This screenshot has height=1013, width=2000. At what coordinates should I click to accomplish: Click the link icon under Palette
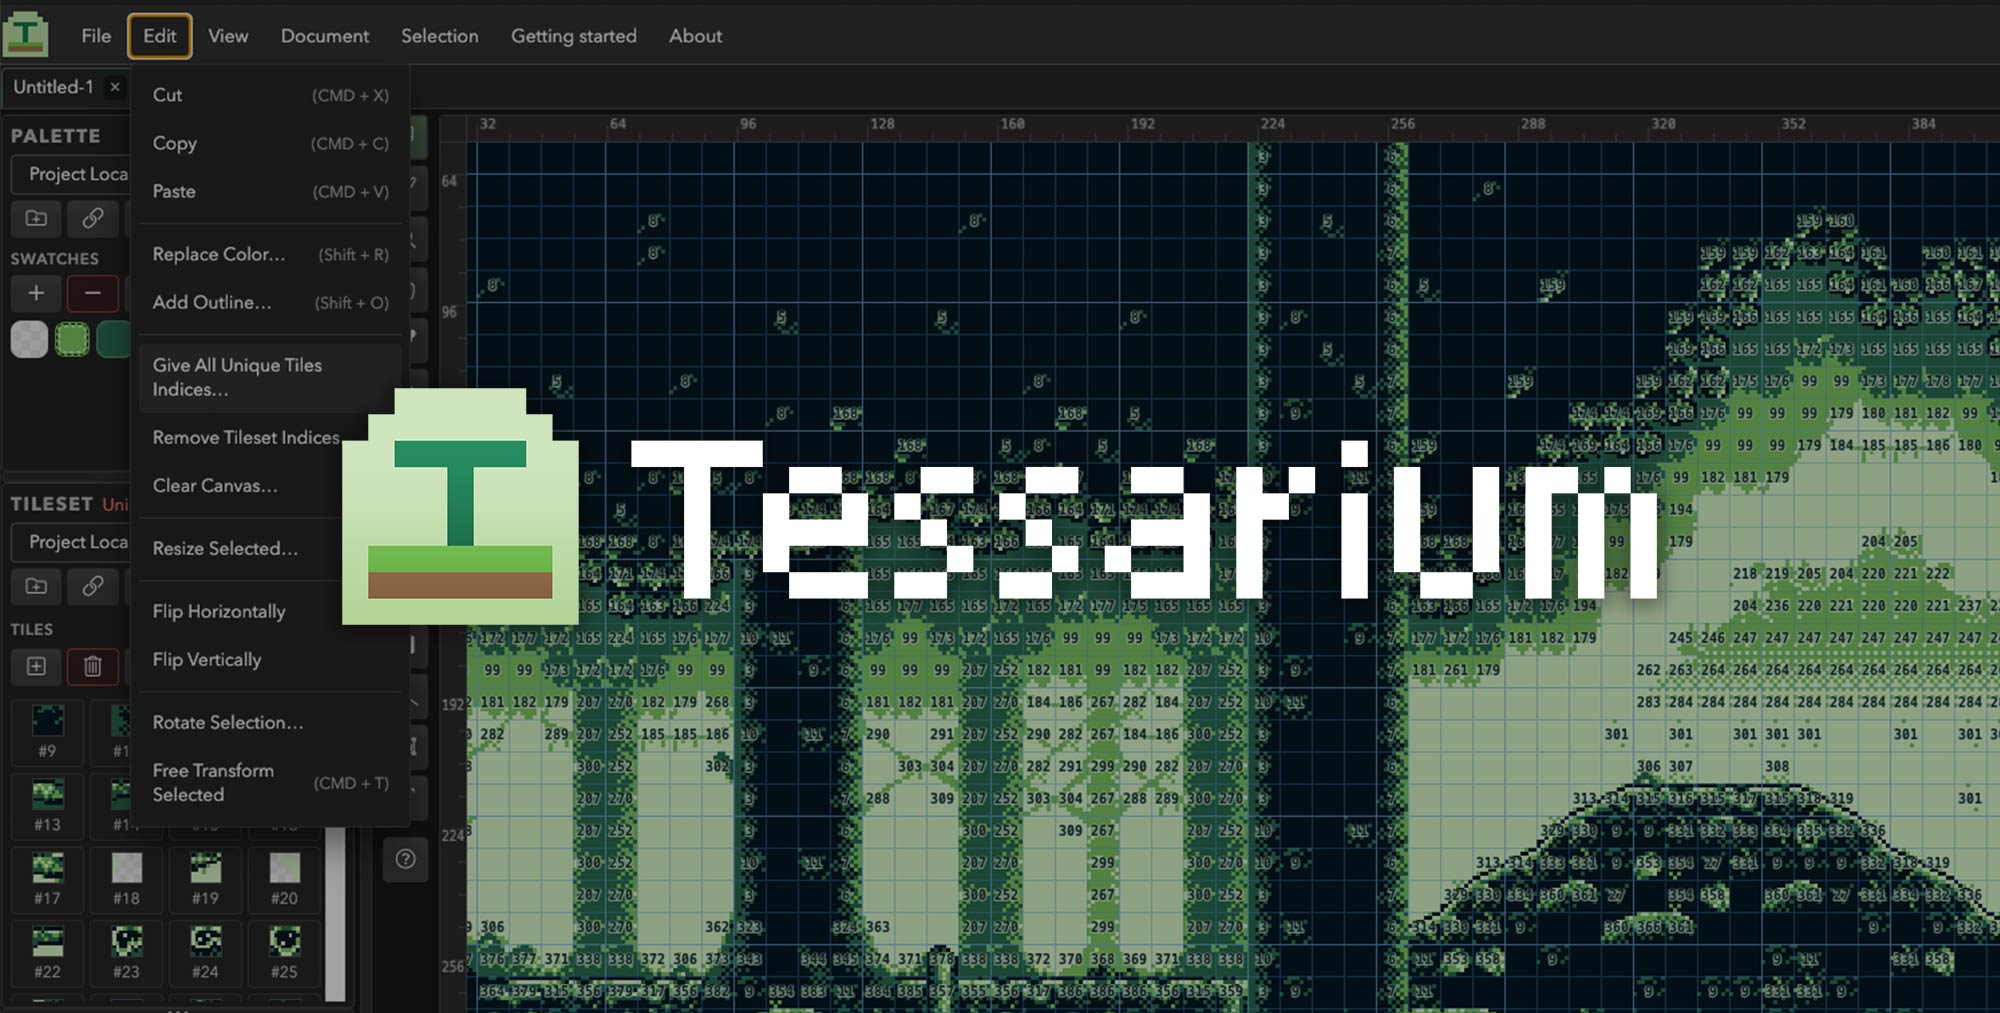coord(93,219)
